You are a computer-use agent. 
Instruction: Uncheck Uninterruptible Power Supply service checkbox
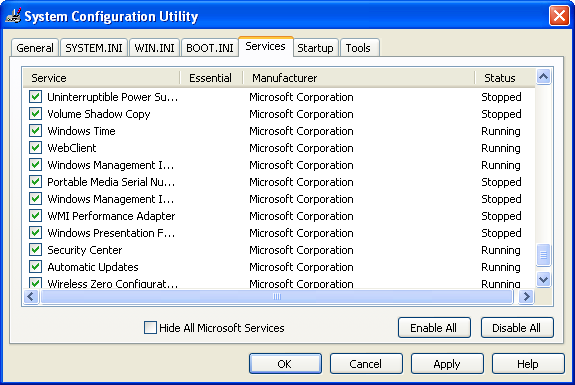click(36, 97)
